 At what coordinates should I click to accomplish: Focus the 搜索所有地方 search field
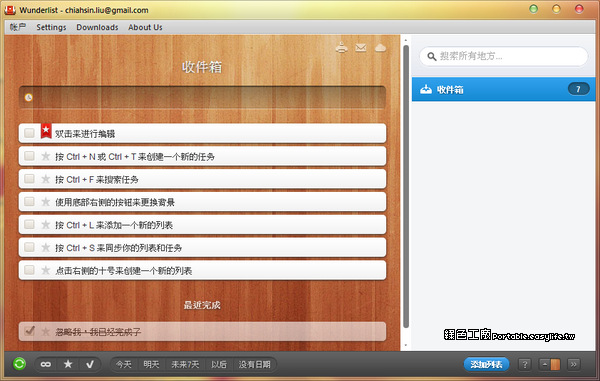pyautogui.click(x=504, y=56)
